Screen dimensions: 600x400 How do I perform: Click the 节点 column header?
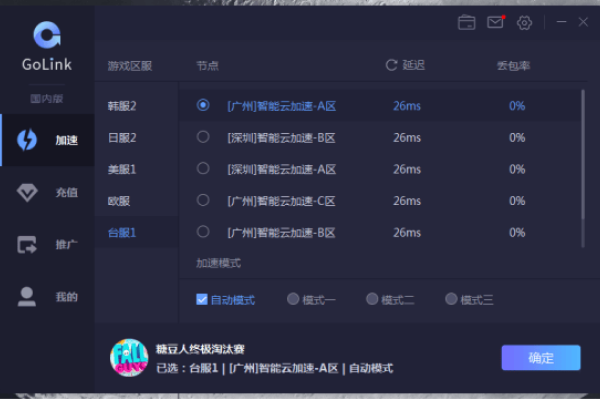[207, 66]
